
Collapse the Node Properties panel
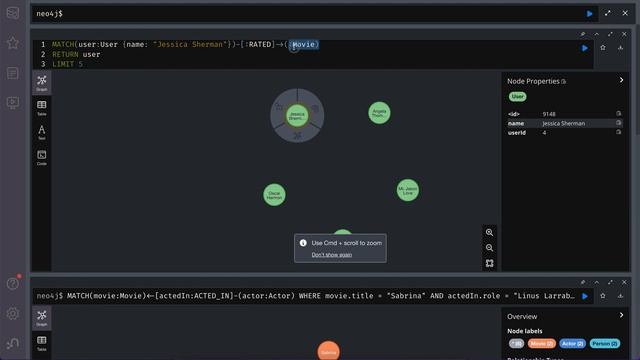tap(621, 80)
